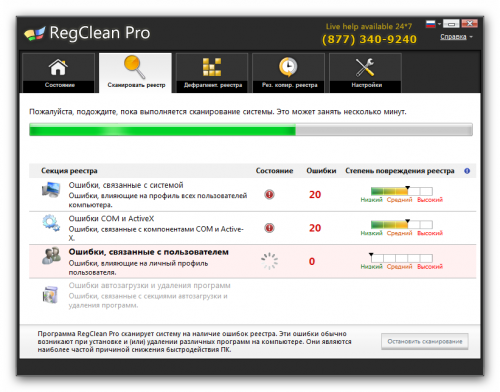The height and width of the screenshot is (392, 500).
Task: Open Рез. копир. реестра clock tab
Action: tap(289, 73)
